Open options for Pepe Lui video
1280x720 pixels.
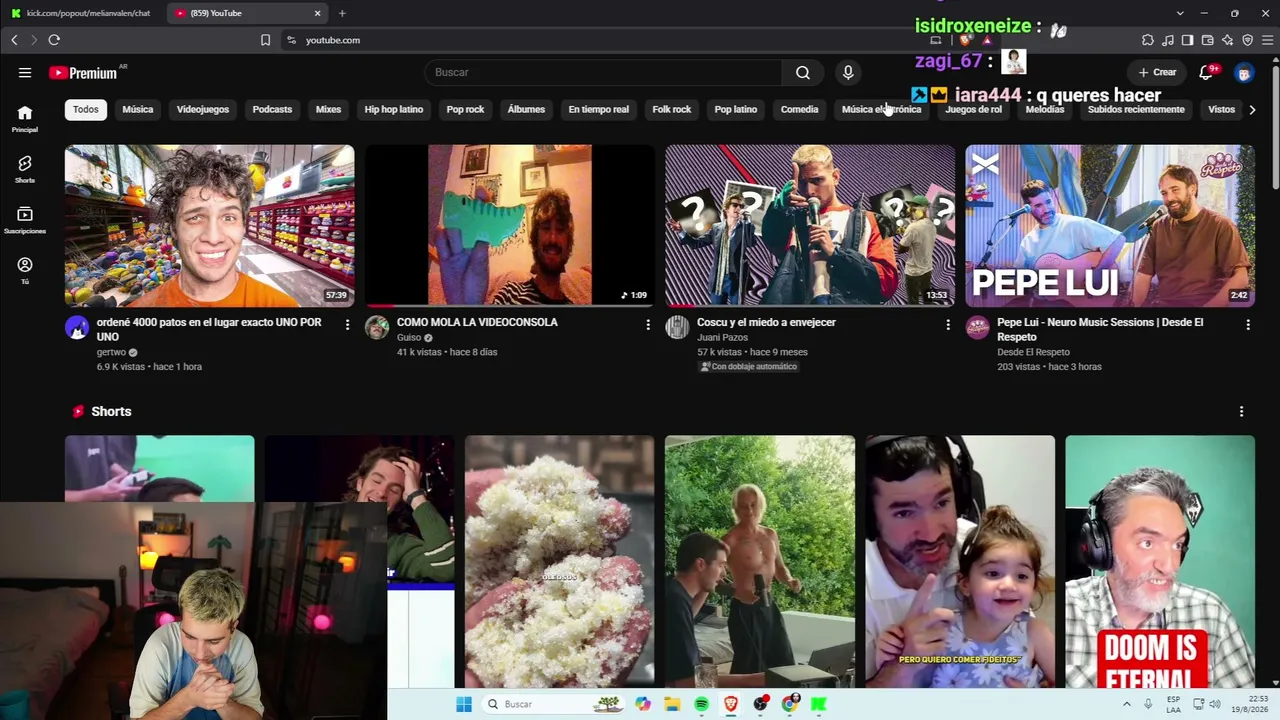[1248, 325]
